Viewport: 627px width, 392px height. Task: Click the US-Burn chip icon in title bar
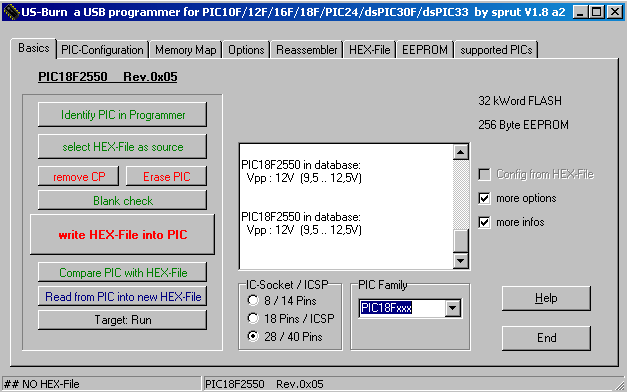[11, 12]
